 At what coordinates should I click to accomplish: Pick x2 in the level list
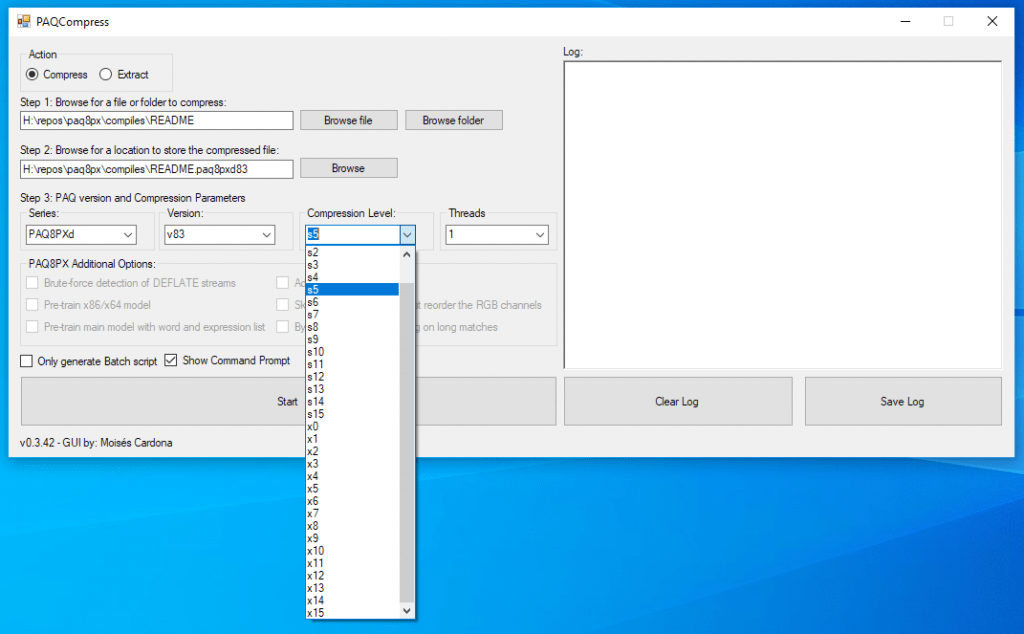(x=353, y=451)
